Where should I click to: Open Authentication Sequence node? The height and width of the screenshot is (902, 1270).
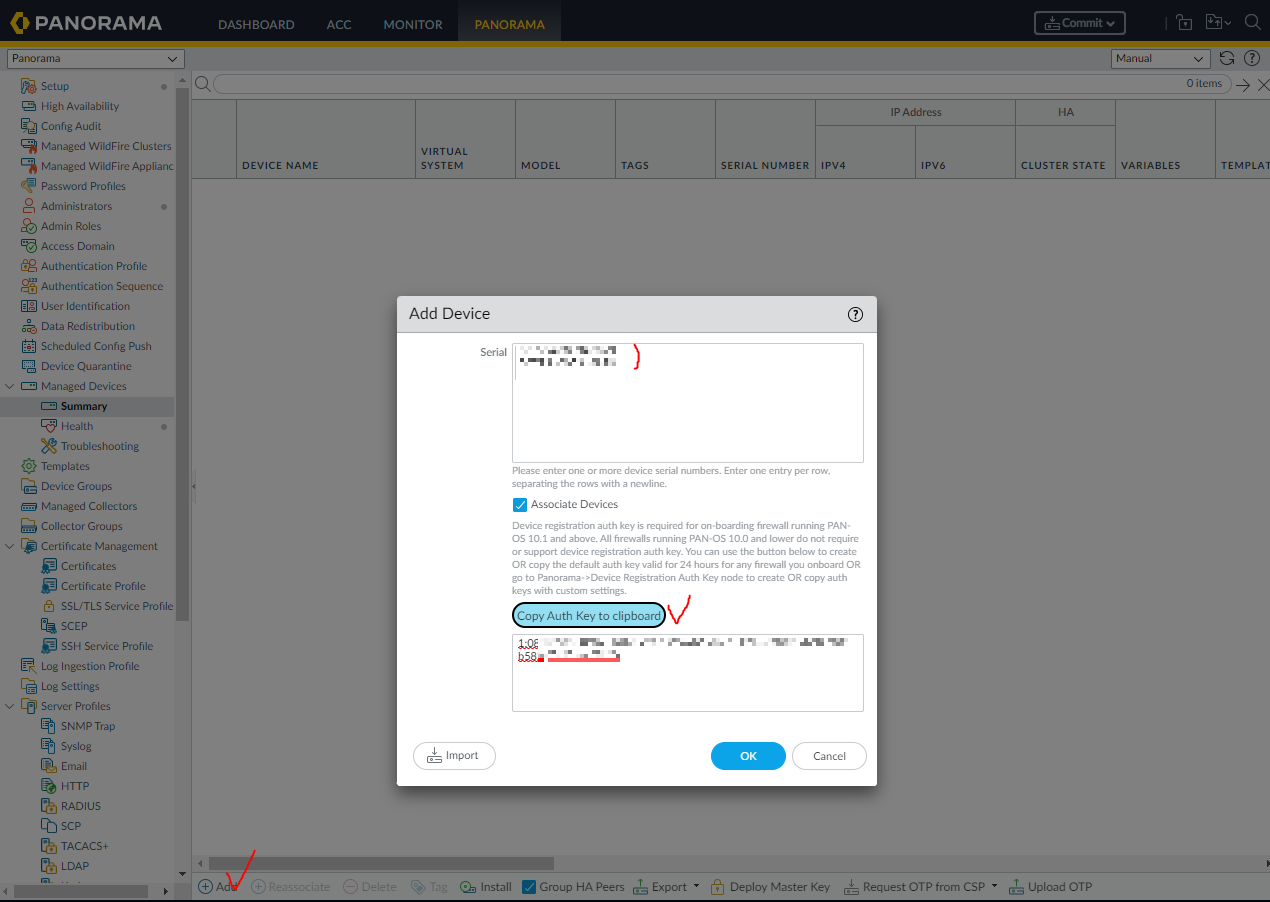102,286
